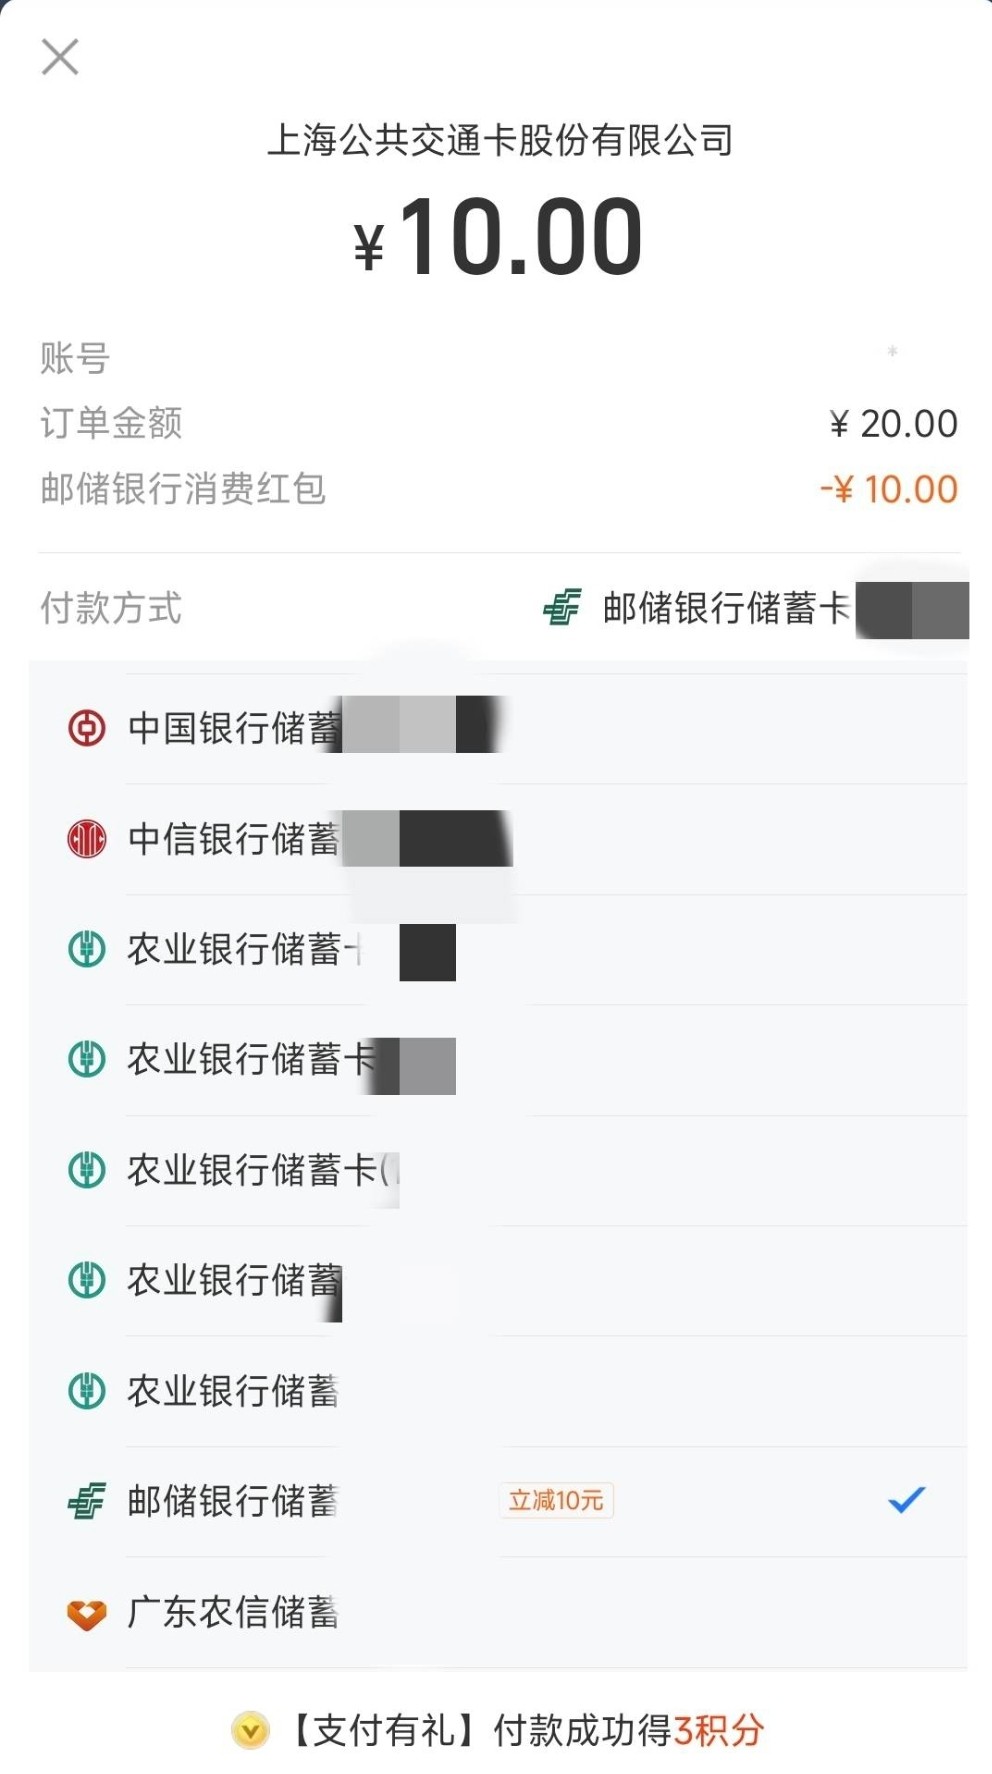The width and height of the screenshot is (992, 1774).
Task: Click the gold coin icon beside 支付有礼
Action: coord(250,1730)
